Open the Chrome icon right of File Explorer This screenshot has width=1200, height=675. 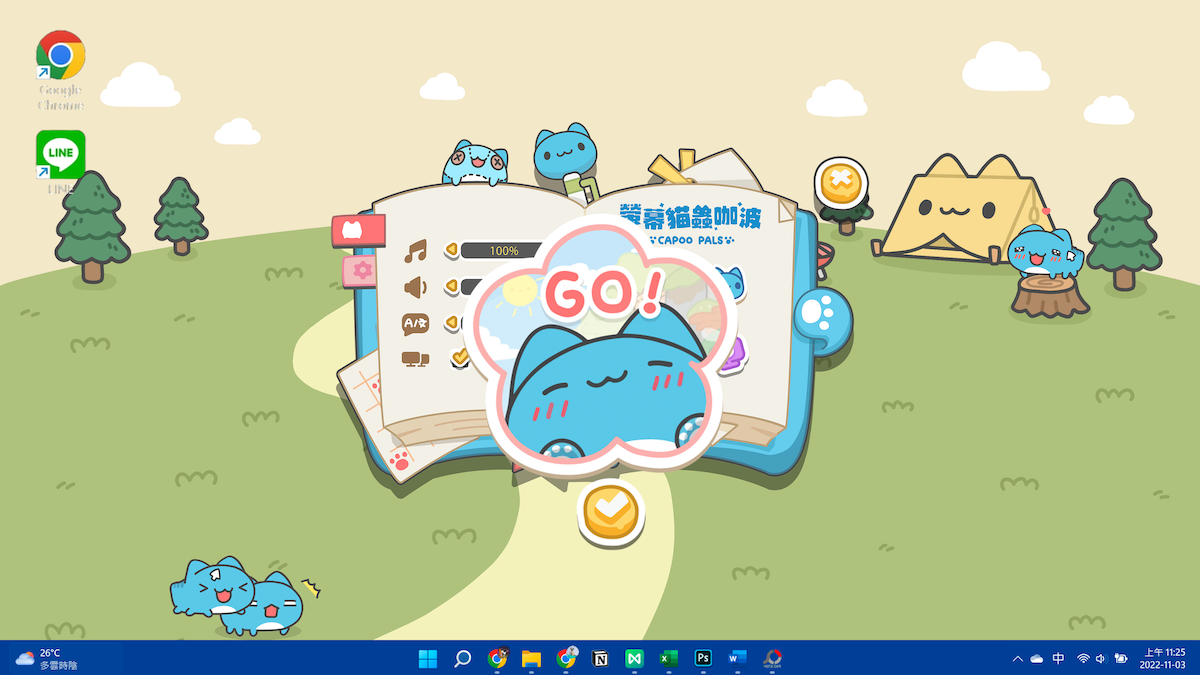coord(566,658)
